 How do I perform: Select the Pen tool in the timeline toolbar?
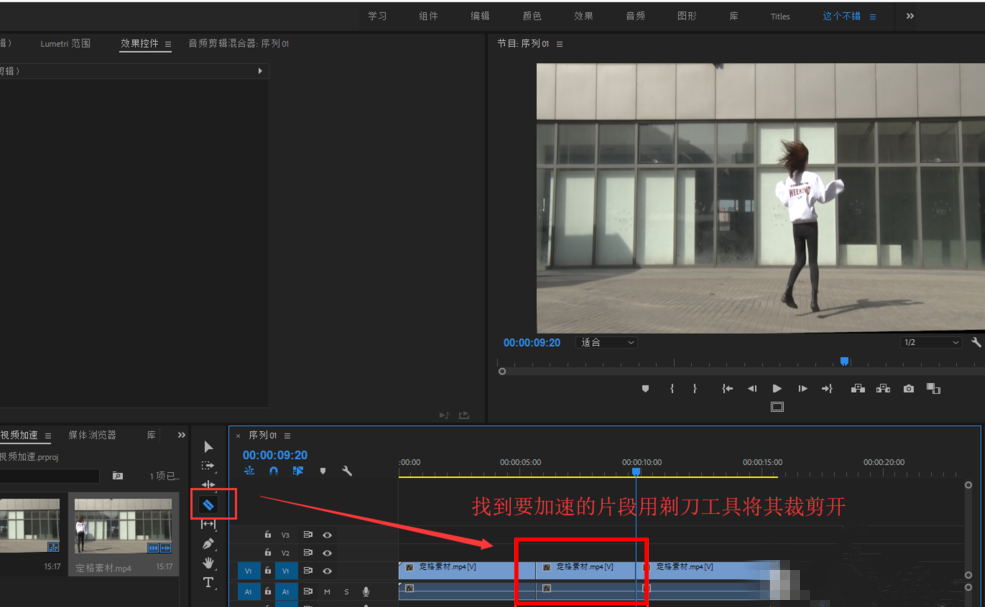[x=208, y=543]
